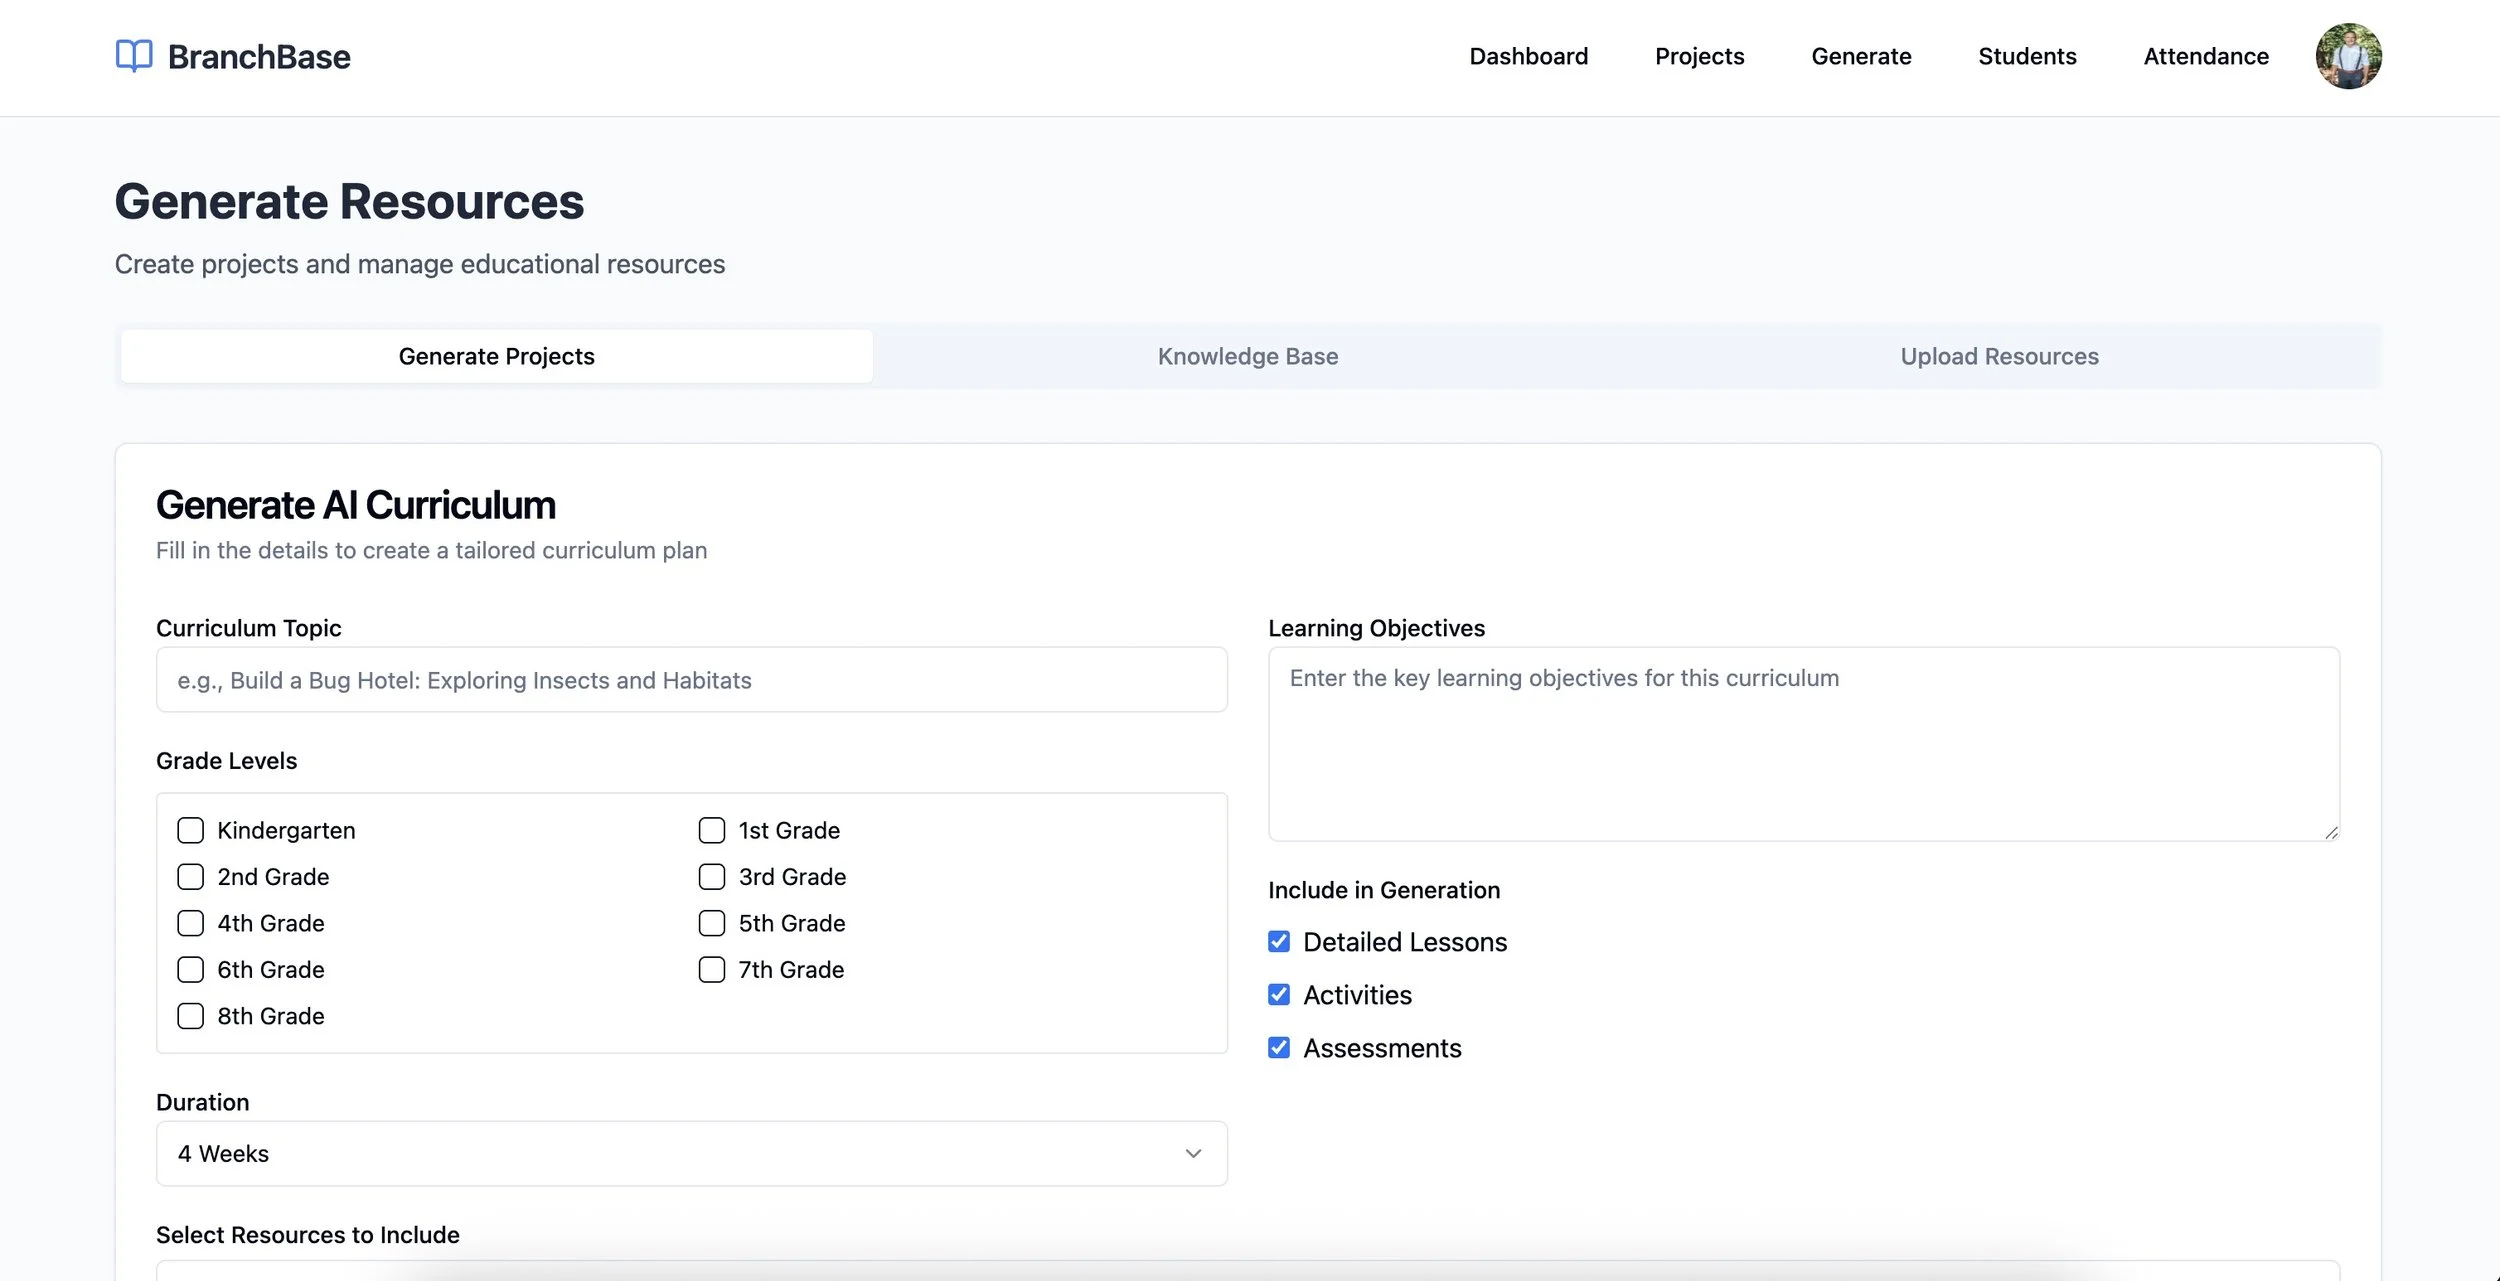Open the Upload Resources tab
The height and width of the screenshot is (1281, 2500).
point(1999,356)
